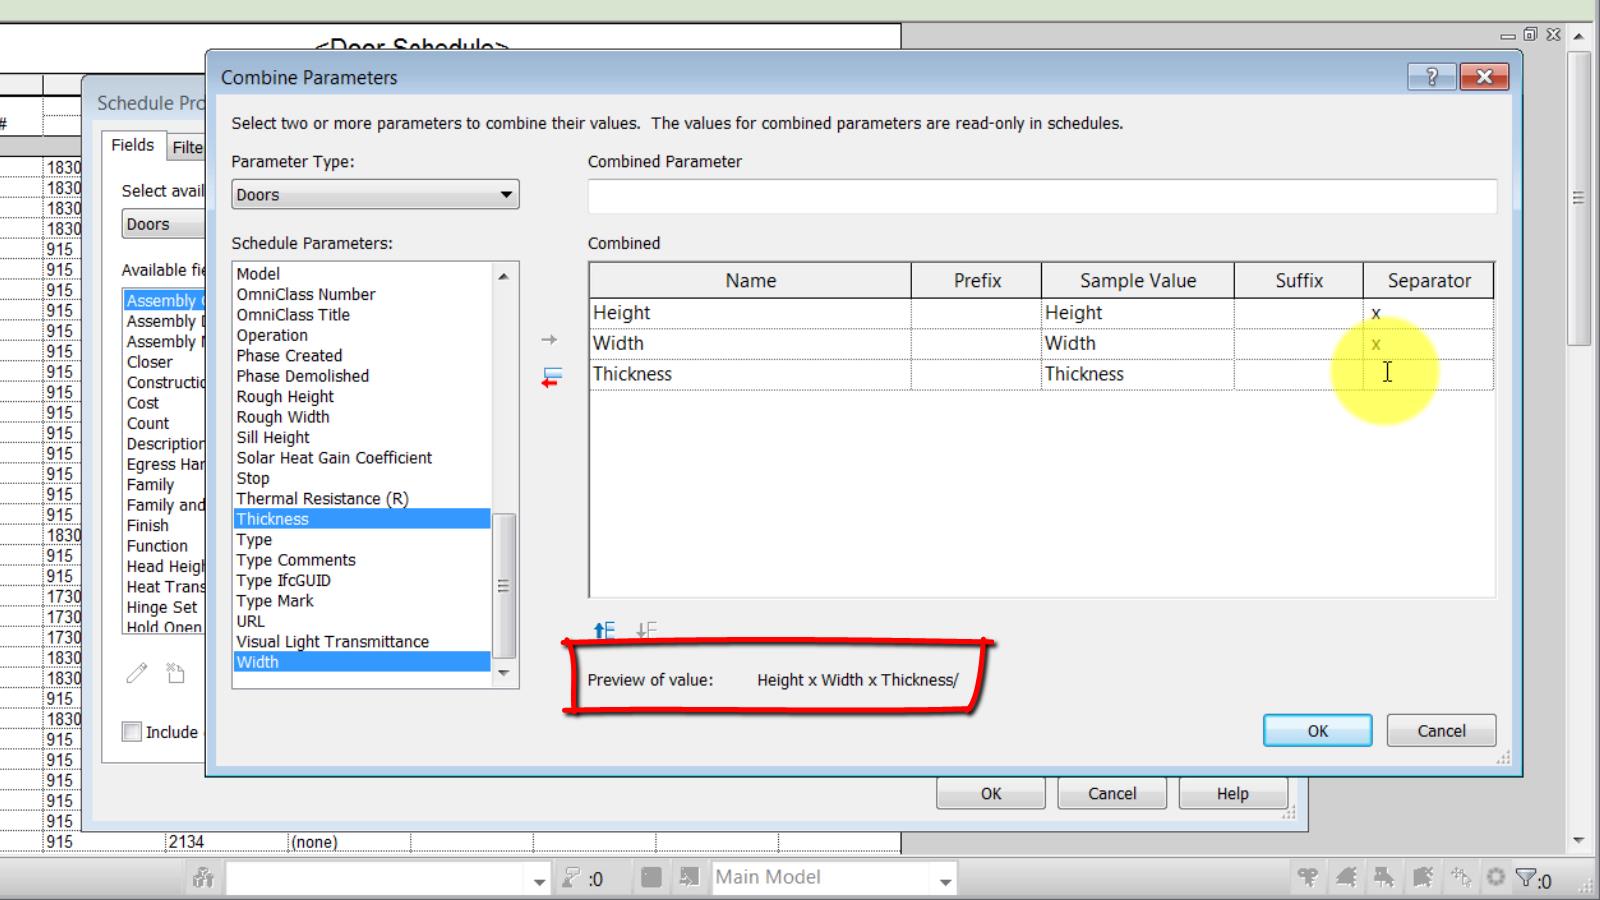Click the remove parameter red-arrow icon

pos(551,377)
